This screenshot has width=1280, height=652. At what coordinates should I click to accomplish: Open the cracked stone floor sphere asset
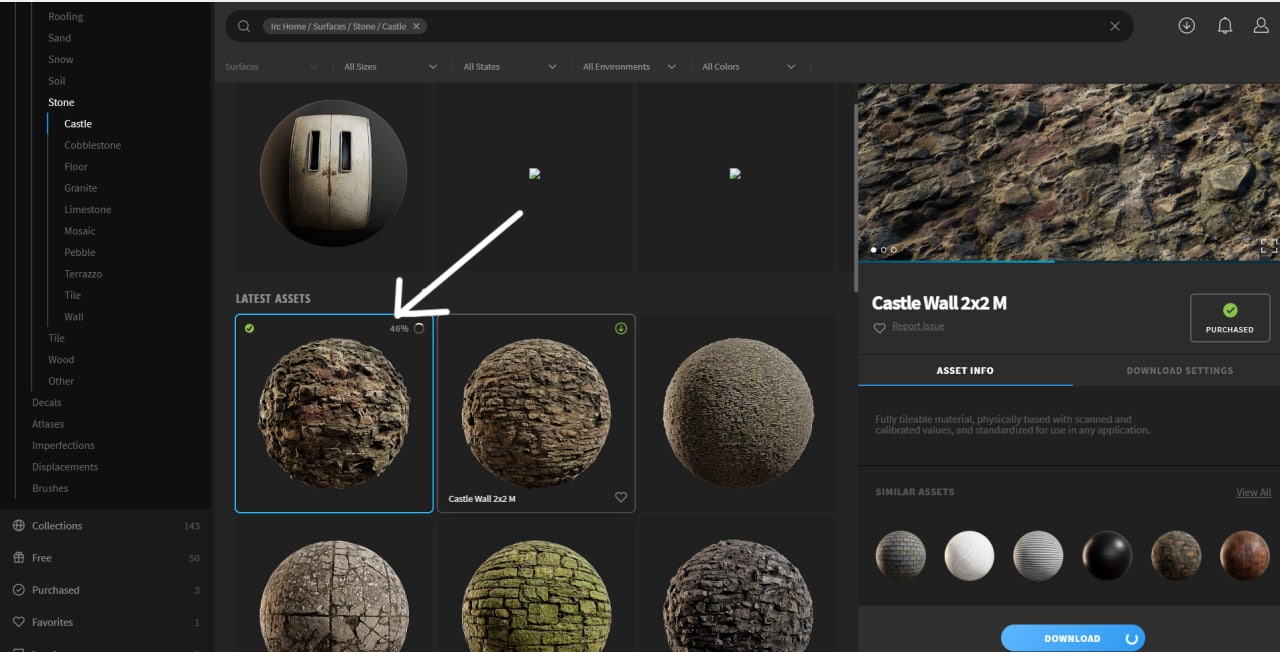(334, 597)
